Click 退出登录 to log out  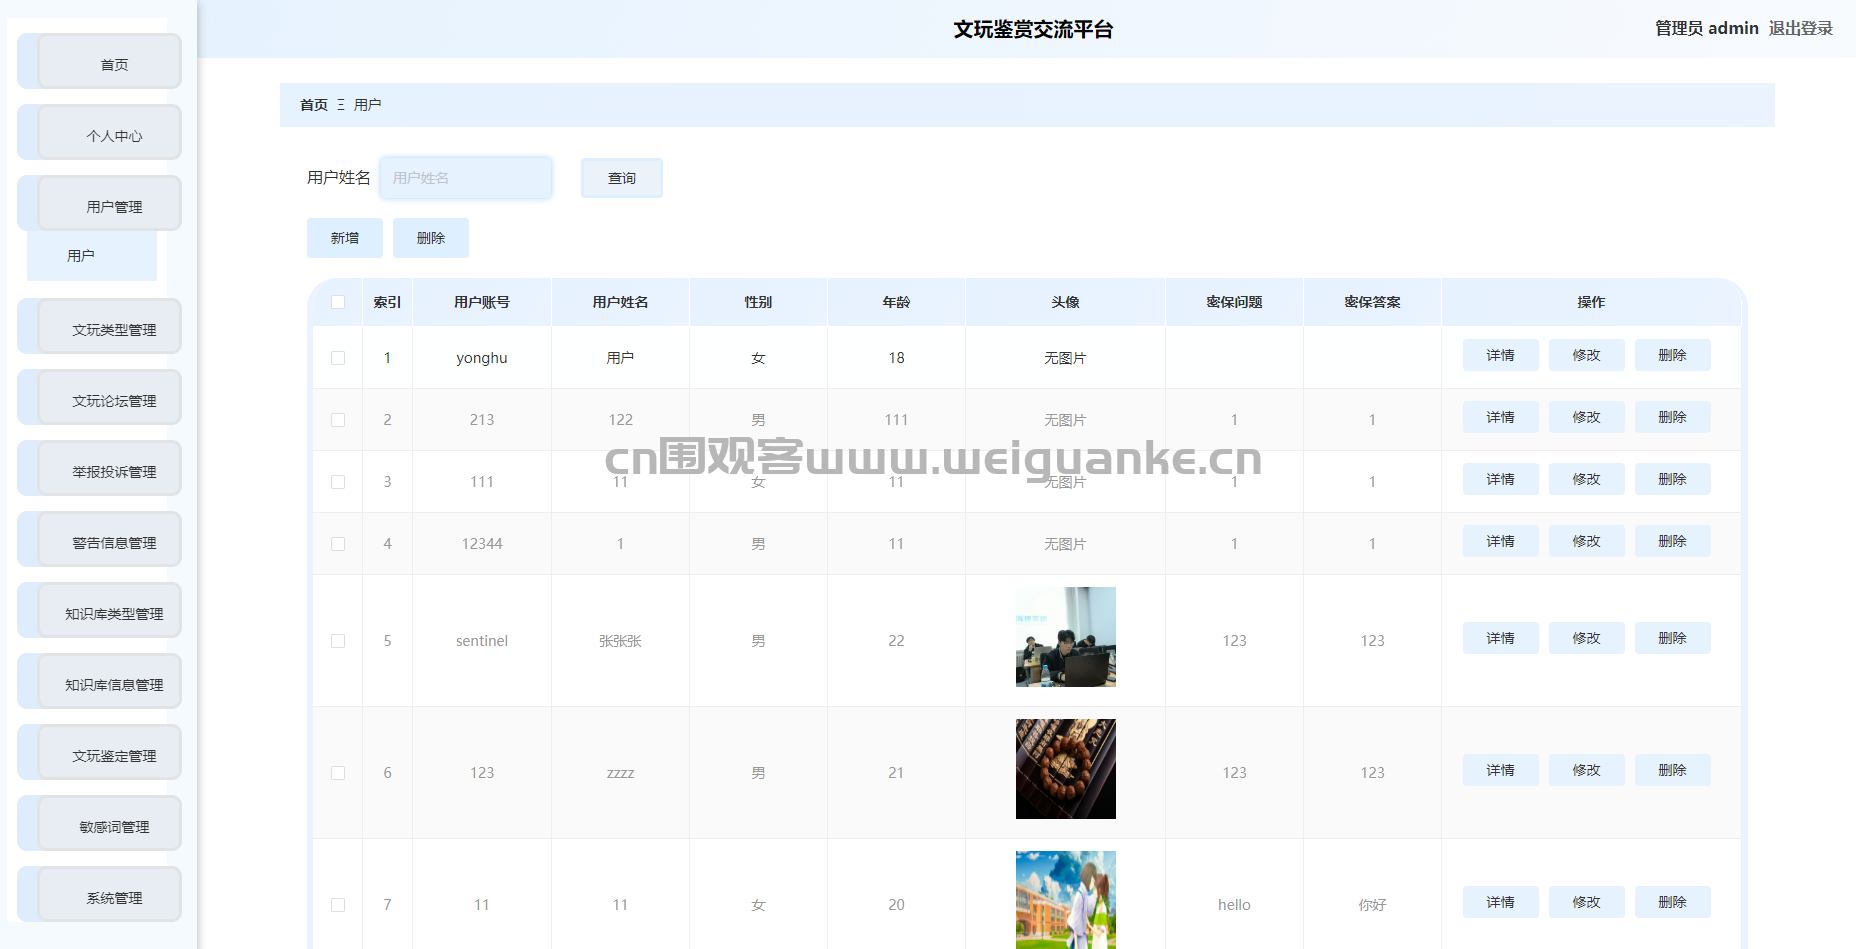(1800, 28)
